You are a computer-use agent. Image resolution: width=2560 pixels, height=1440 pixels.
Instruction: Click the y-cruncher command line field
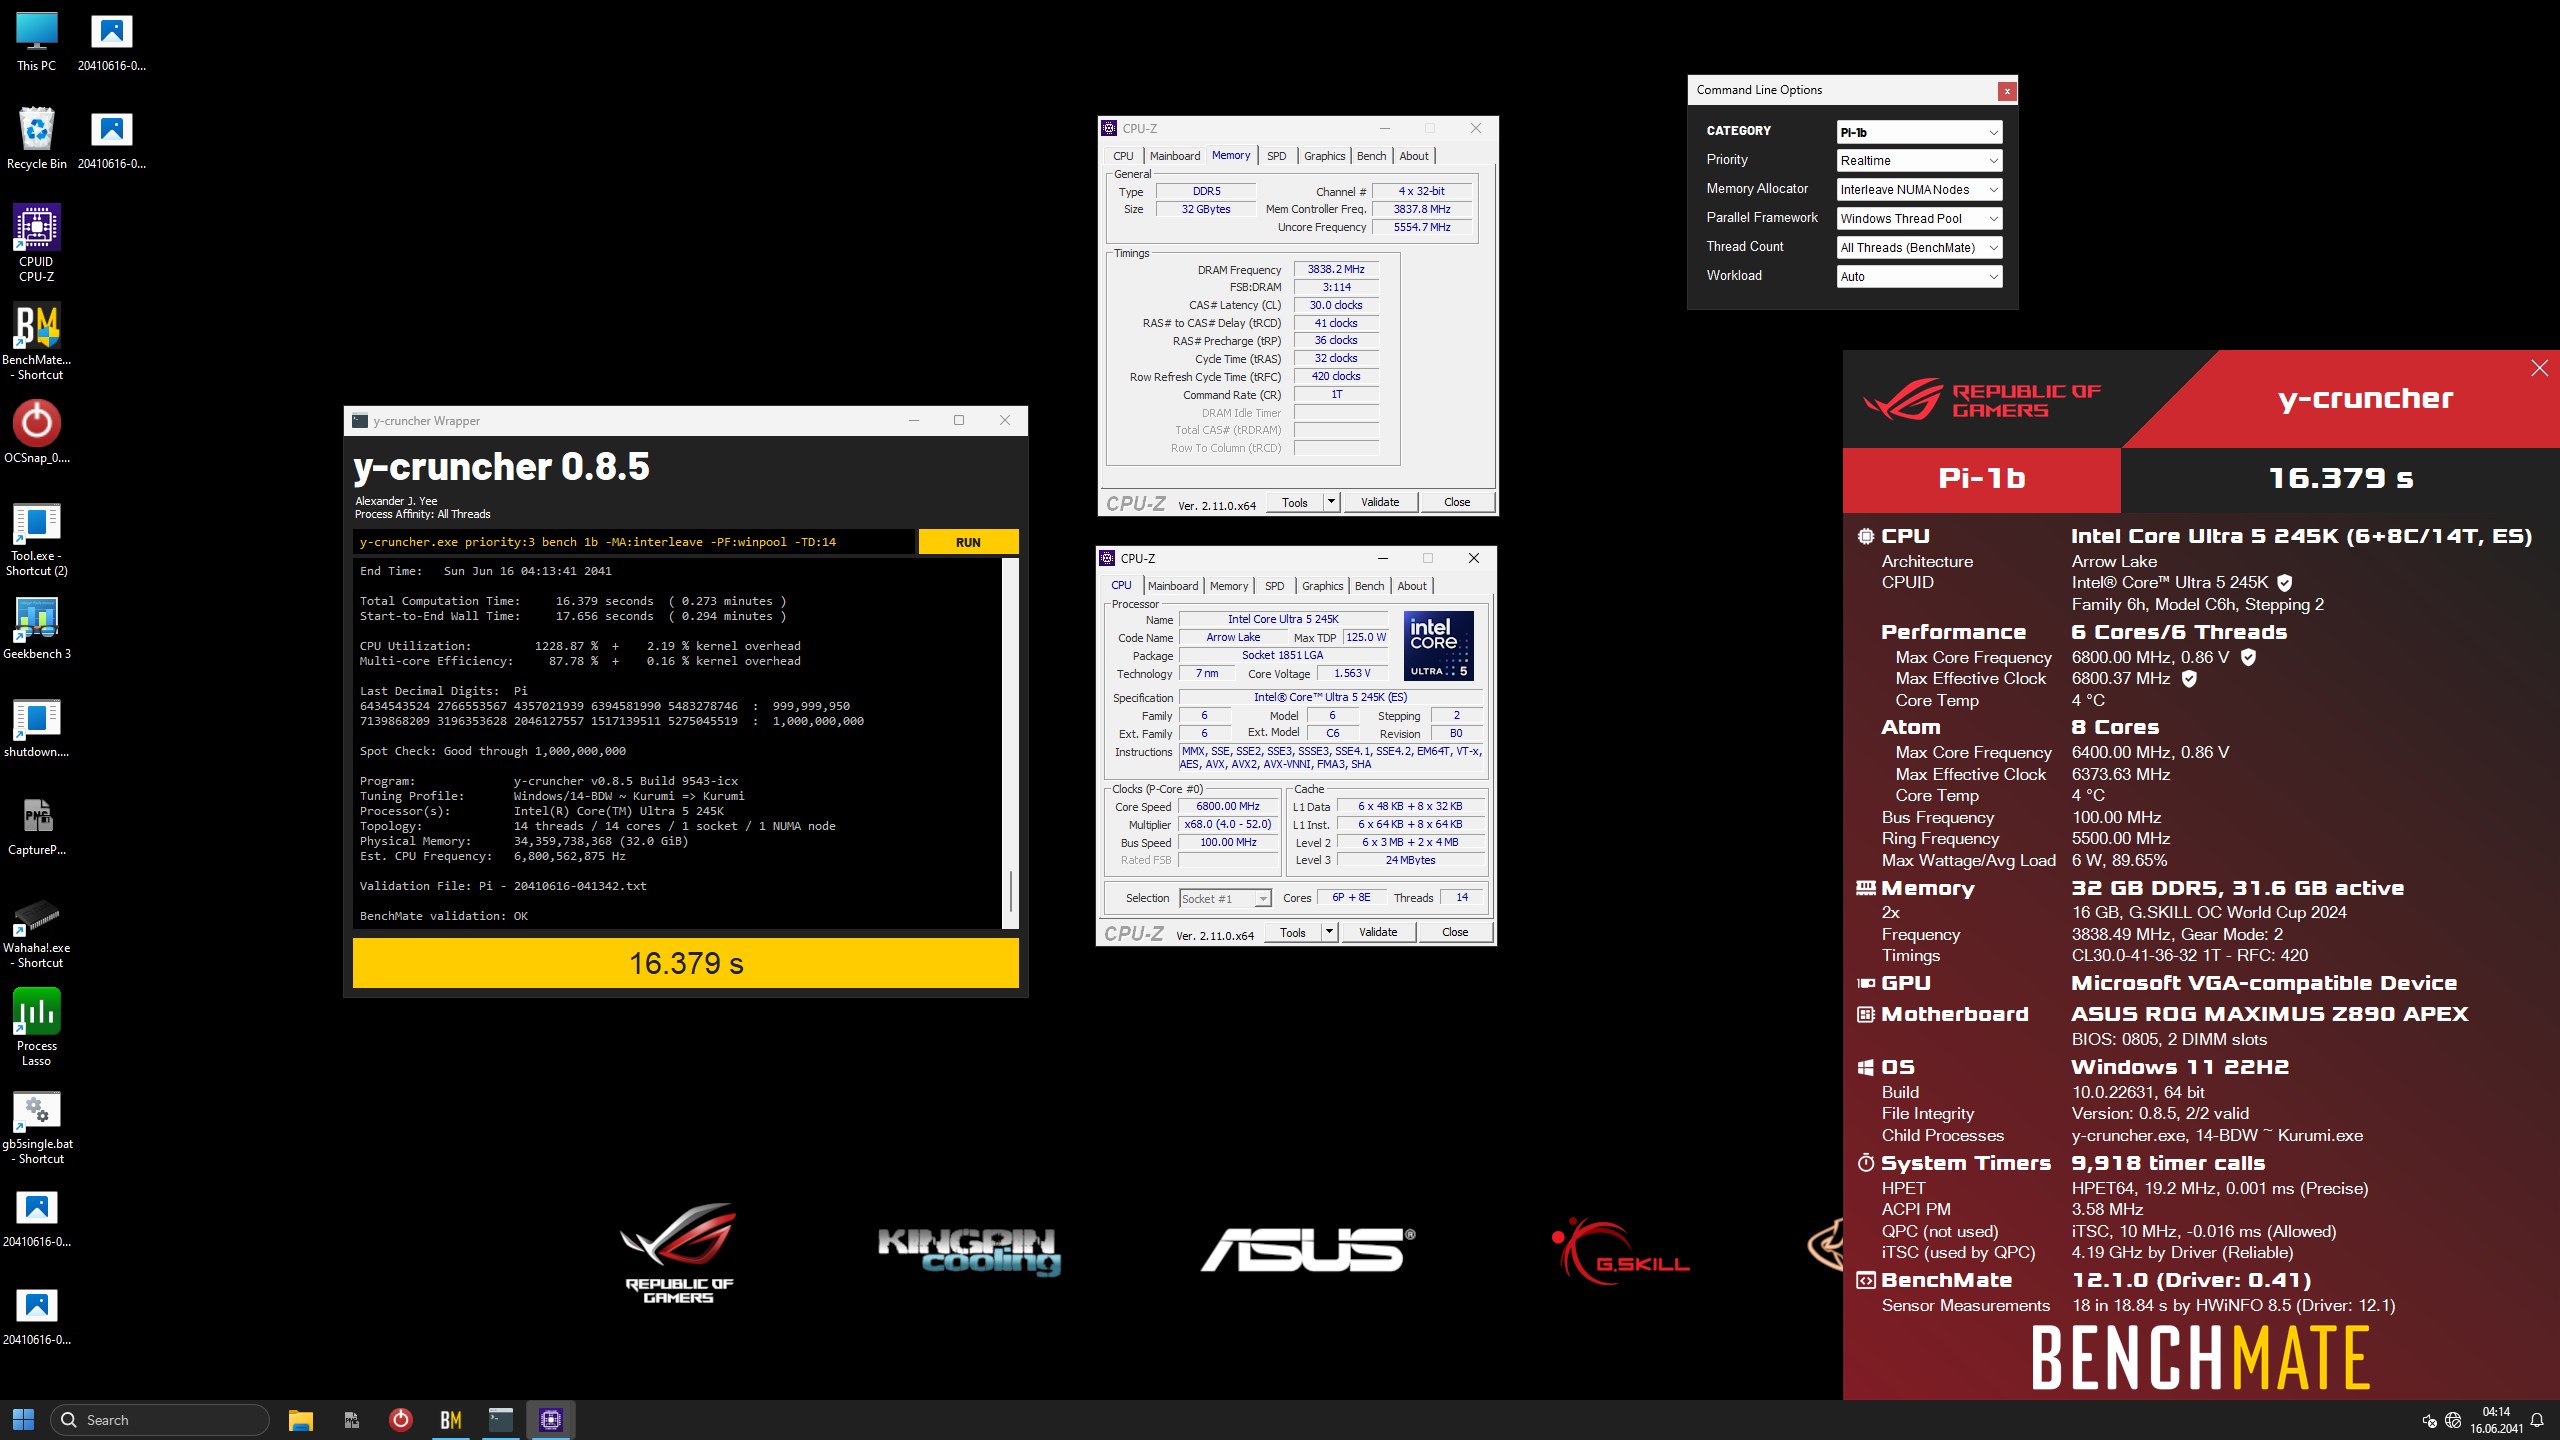pos(634,542)
